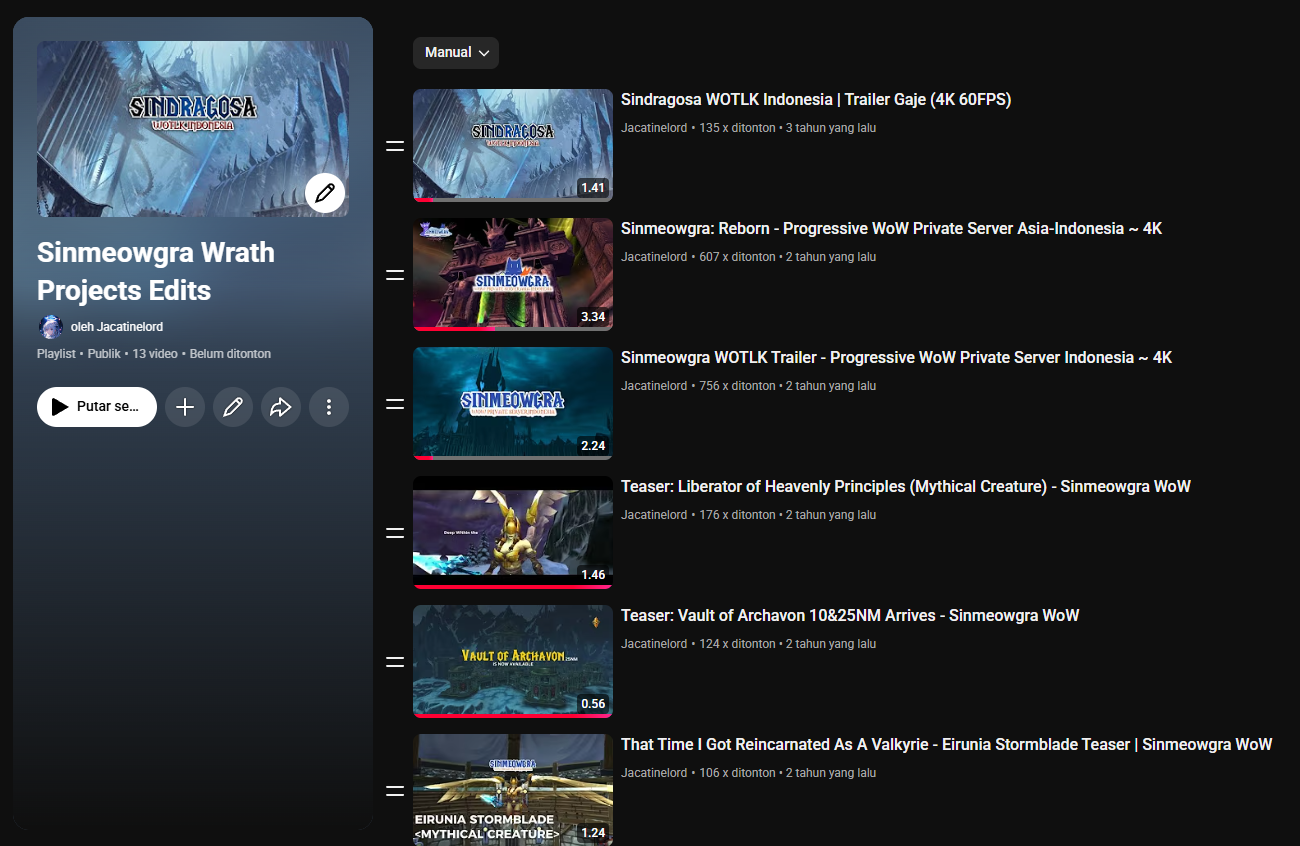
Task: Click the reorder handle for Vault of Archavon teaser
Action: [395, 662]
